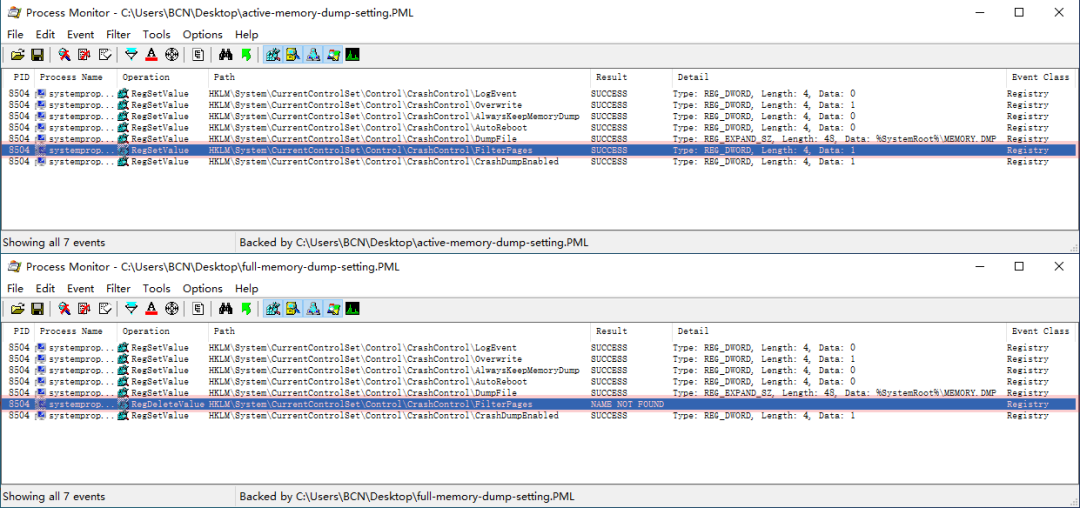Click NAME NOT FOUND result cell
This screenshot has width=1080, height=508.
[x=627, y=404]
